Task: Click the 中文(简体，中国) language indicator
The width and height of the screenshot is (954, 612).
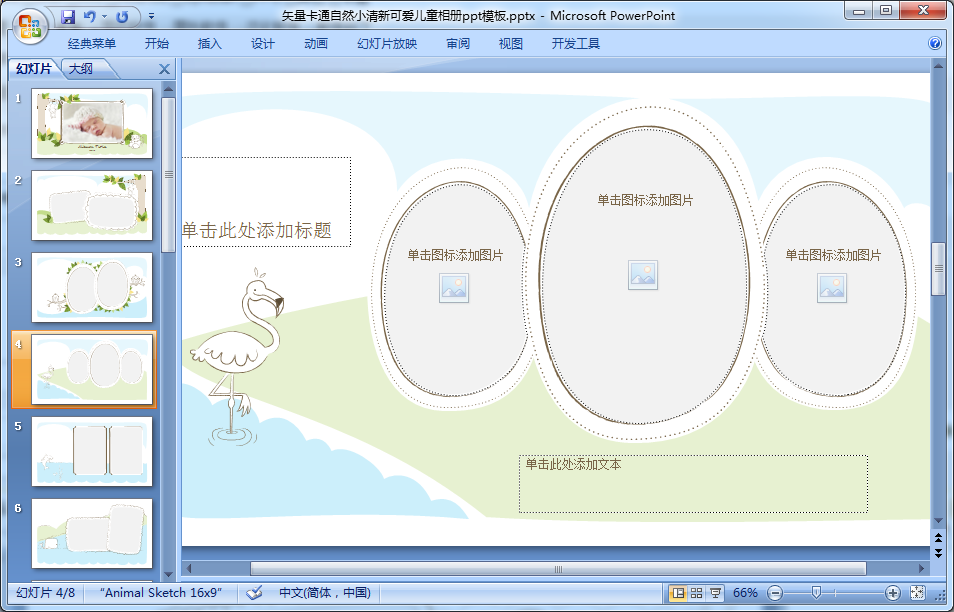Action: (325, 593)
